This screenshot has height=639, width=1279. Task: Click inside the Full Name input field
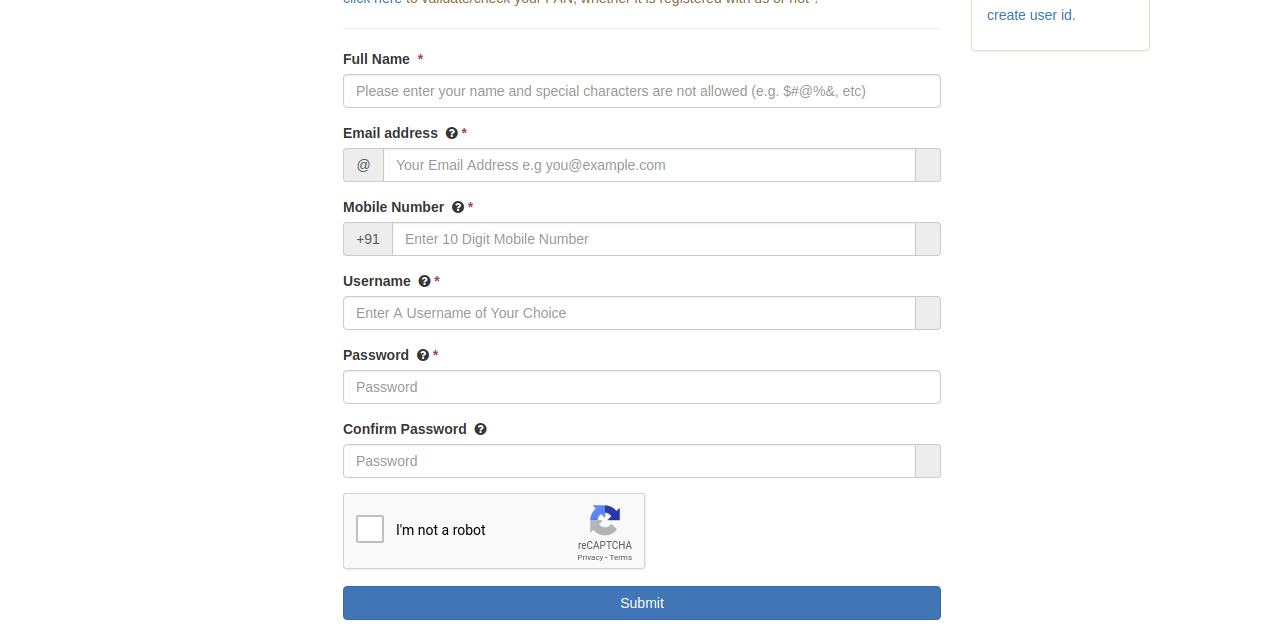click(641, 91)
